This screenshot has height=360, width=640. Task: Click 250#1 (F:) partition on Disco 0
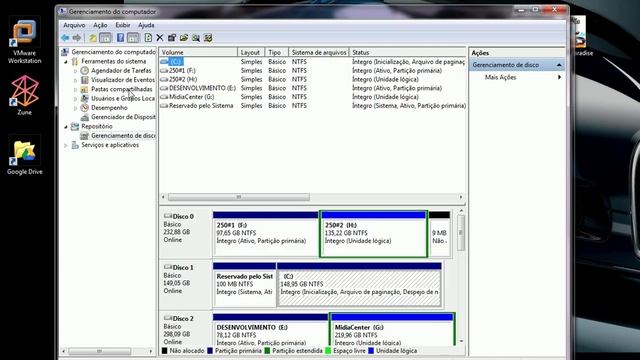pos(266,234)
